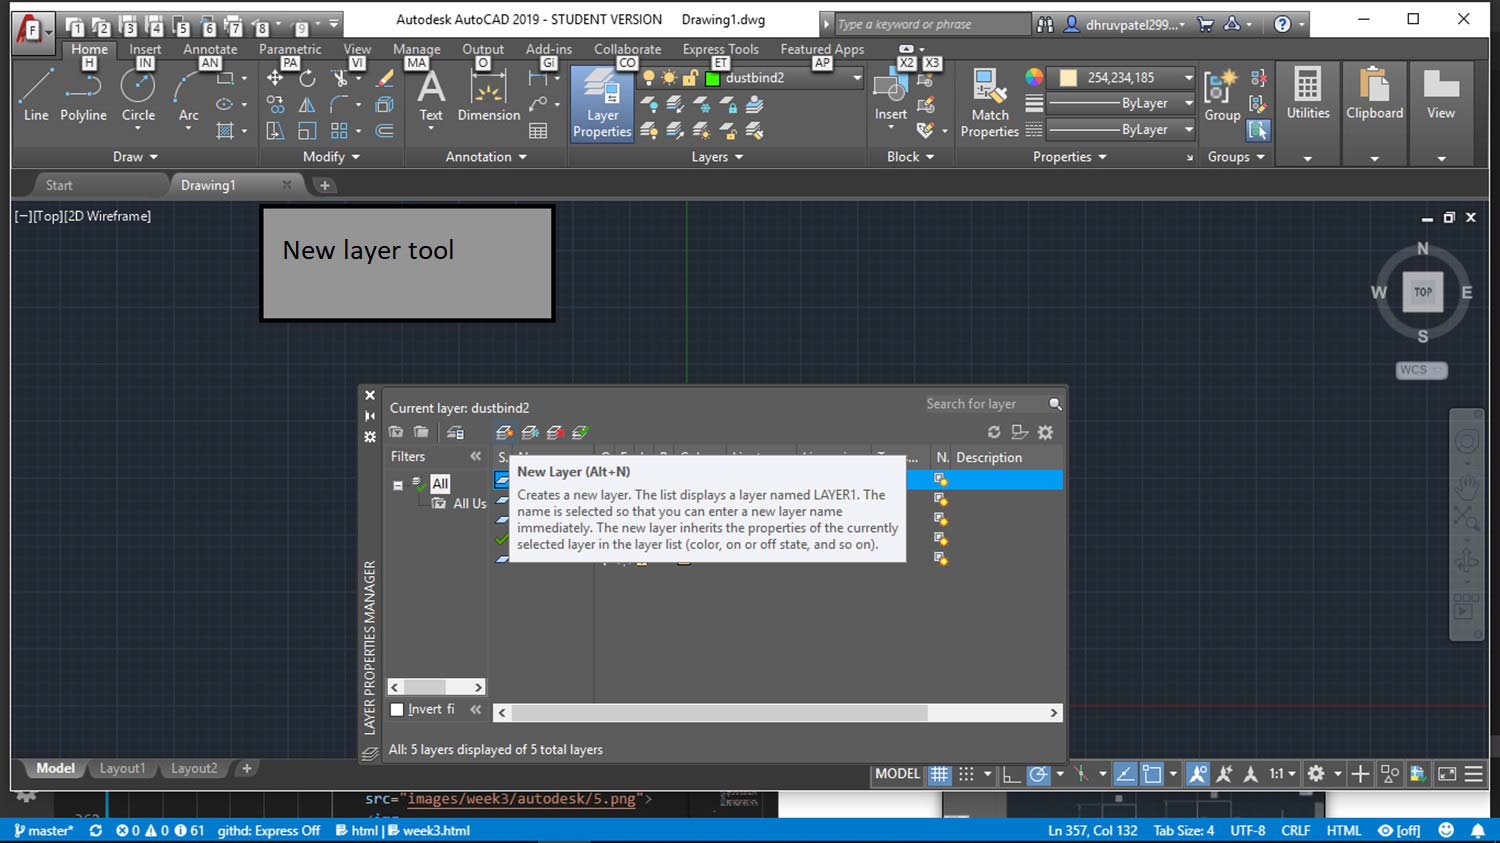Open the Express Tools tab
Screen dimensions: 1500x843
coord(720,48)
